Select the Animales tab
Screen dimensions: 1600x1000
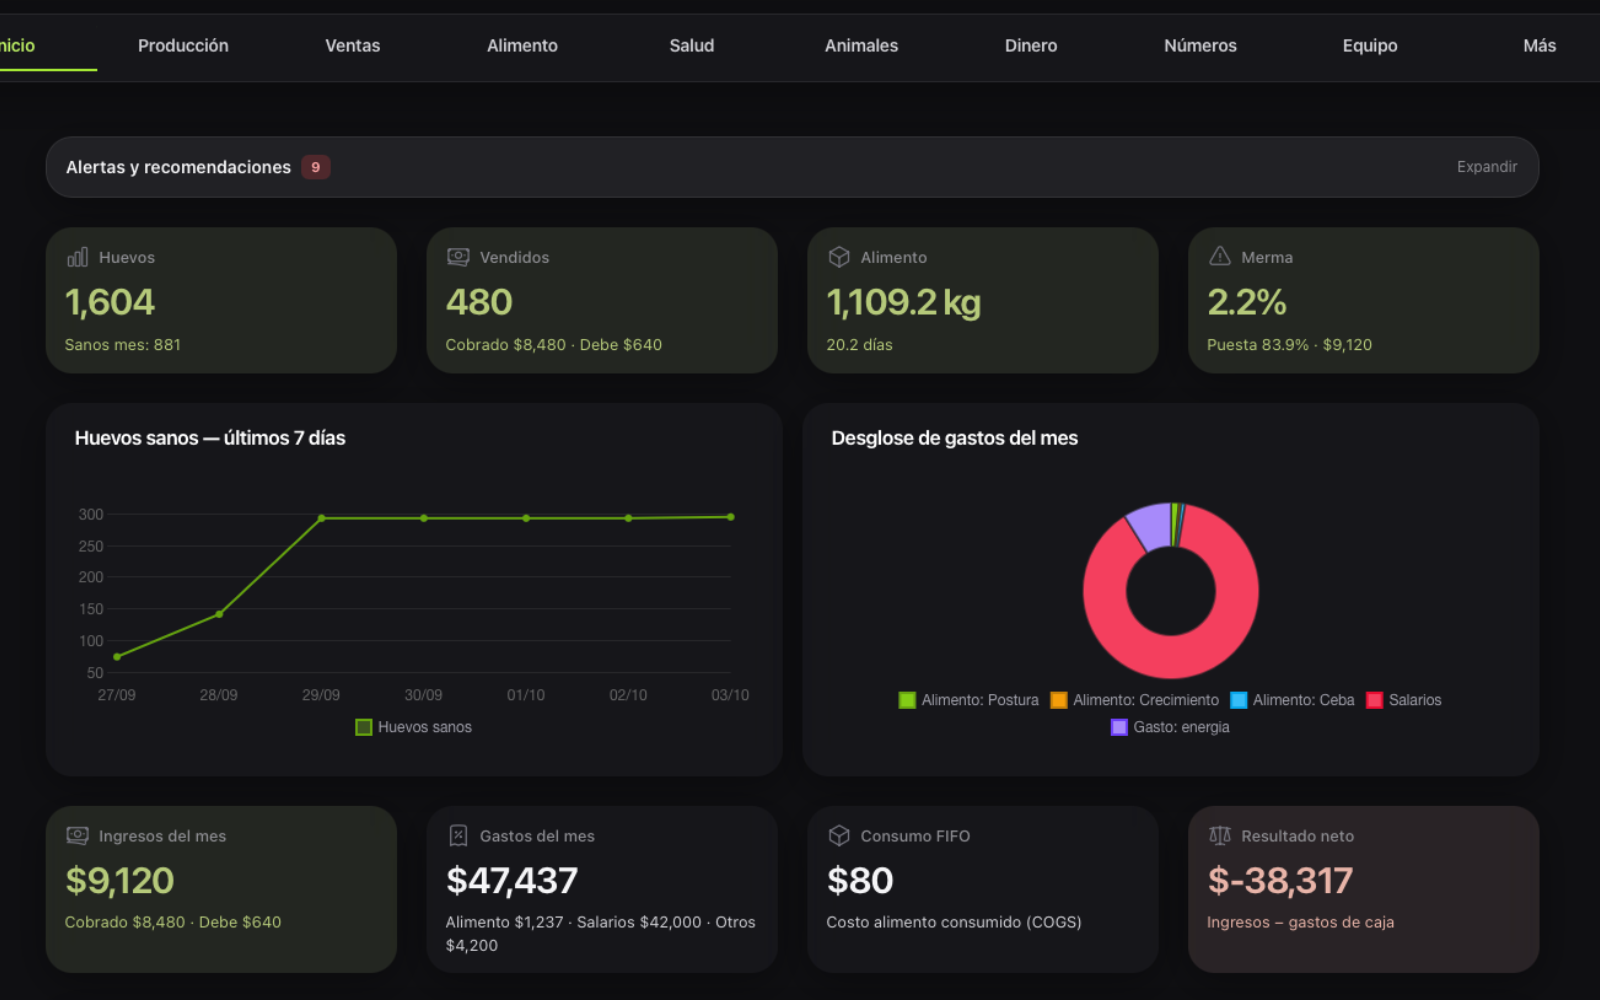coord(861,46)
